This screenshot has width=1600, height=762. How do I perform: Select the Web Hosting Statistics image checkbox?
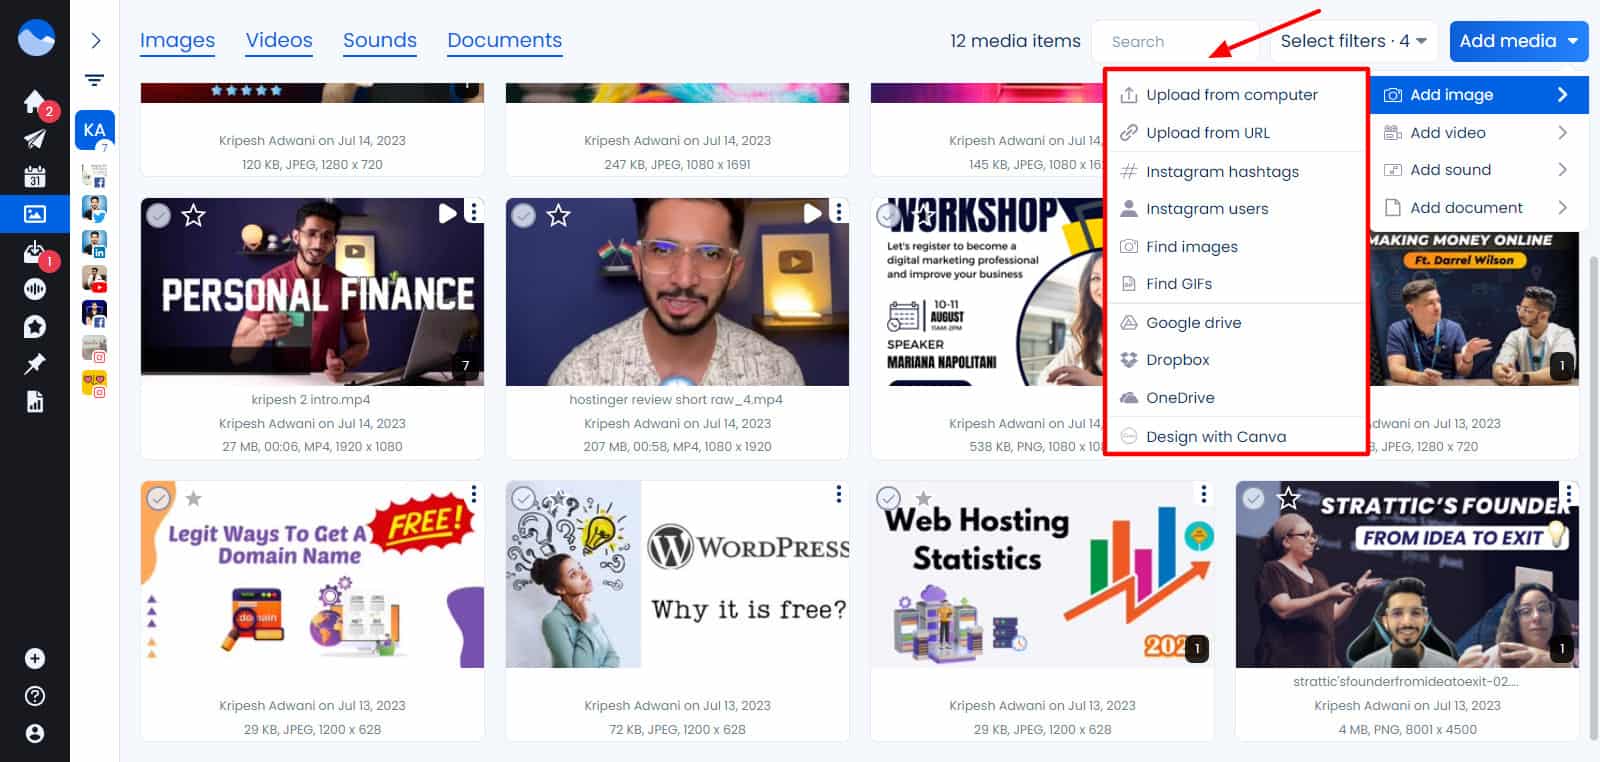889,498
